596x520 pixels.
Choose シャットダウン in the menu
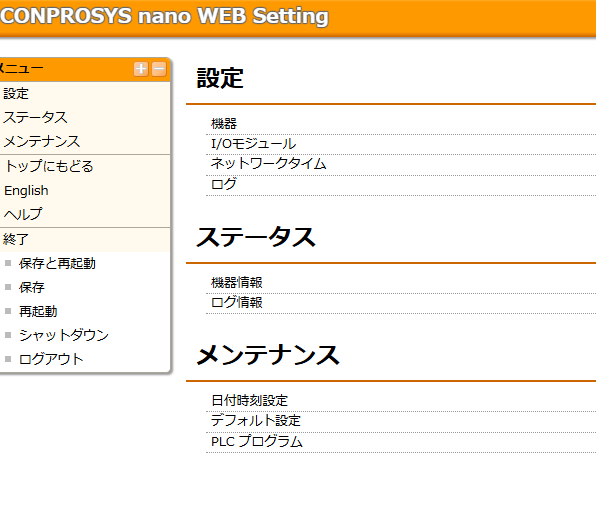(64, 335)
